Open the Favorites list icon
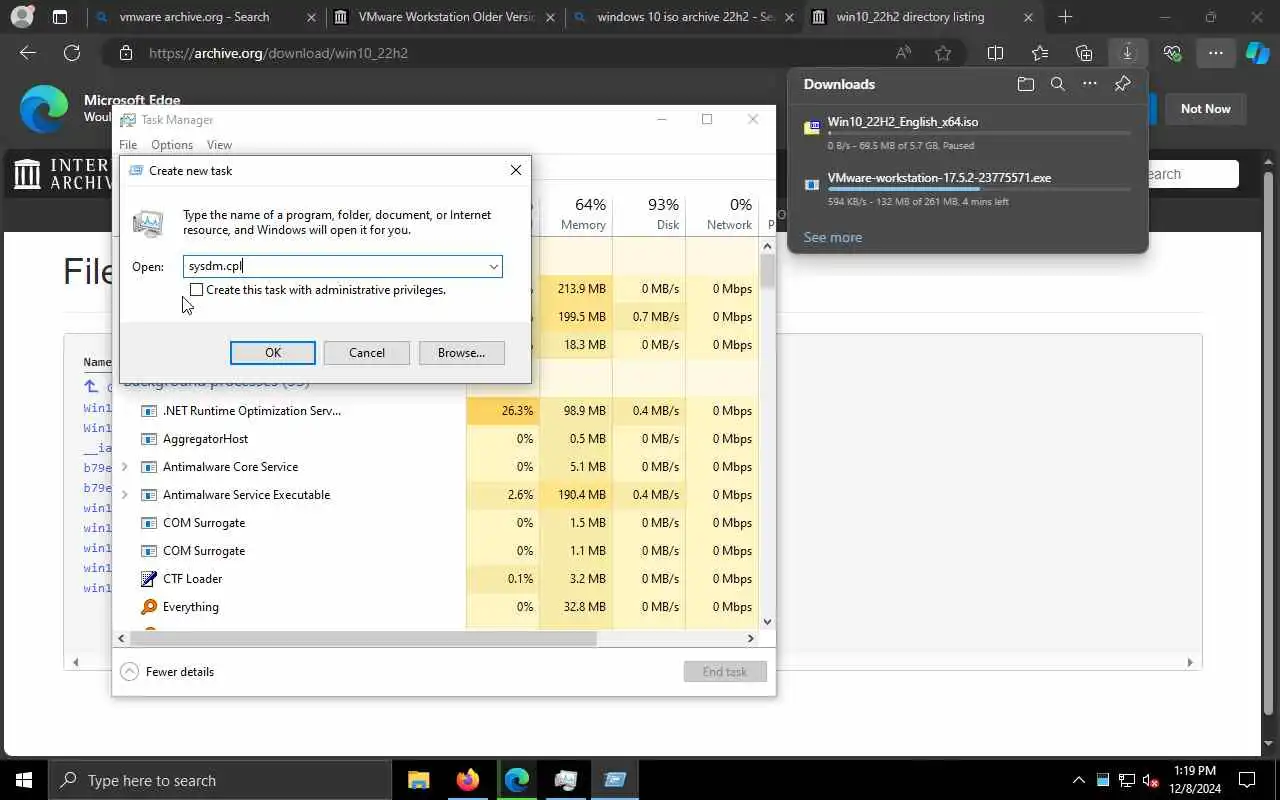1280x800 pixels. pyautogui.click(x=1040, y=53)
